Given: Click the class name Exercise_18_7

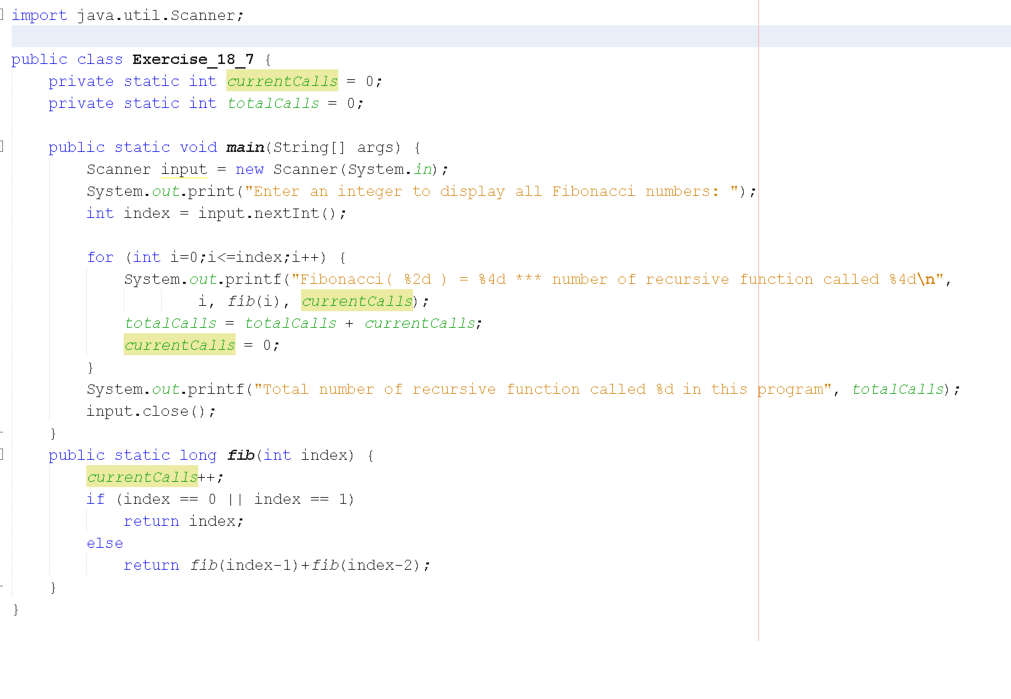Looking at the screenshot, I should pyautogui.click(x=192, y=59).
